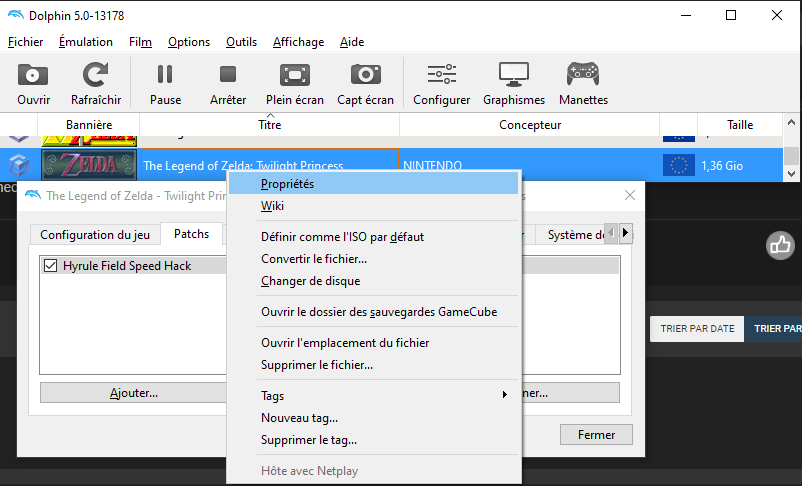Open Configurer settings icon

tap(441, 75)
